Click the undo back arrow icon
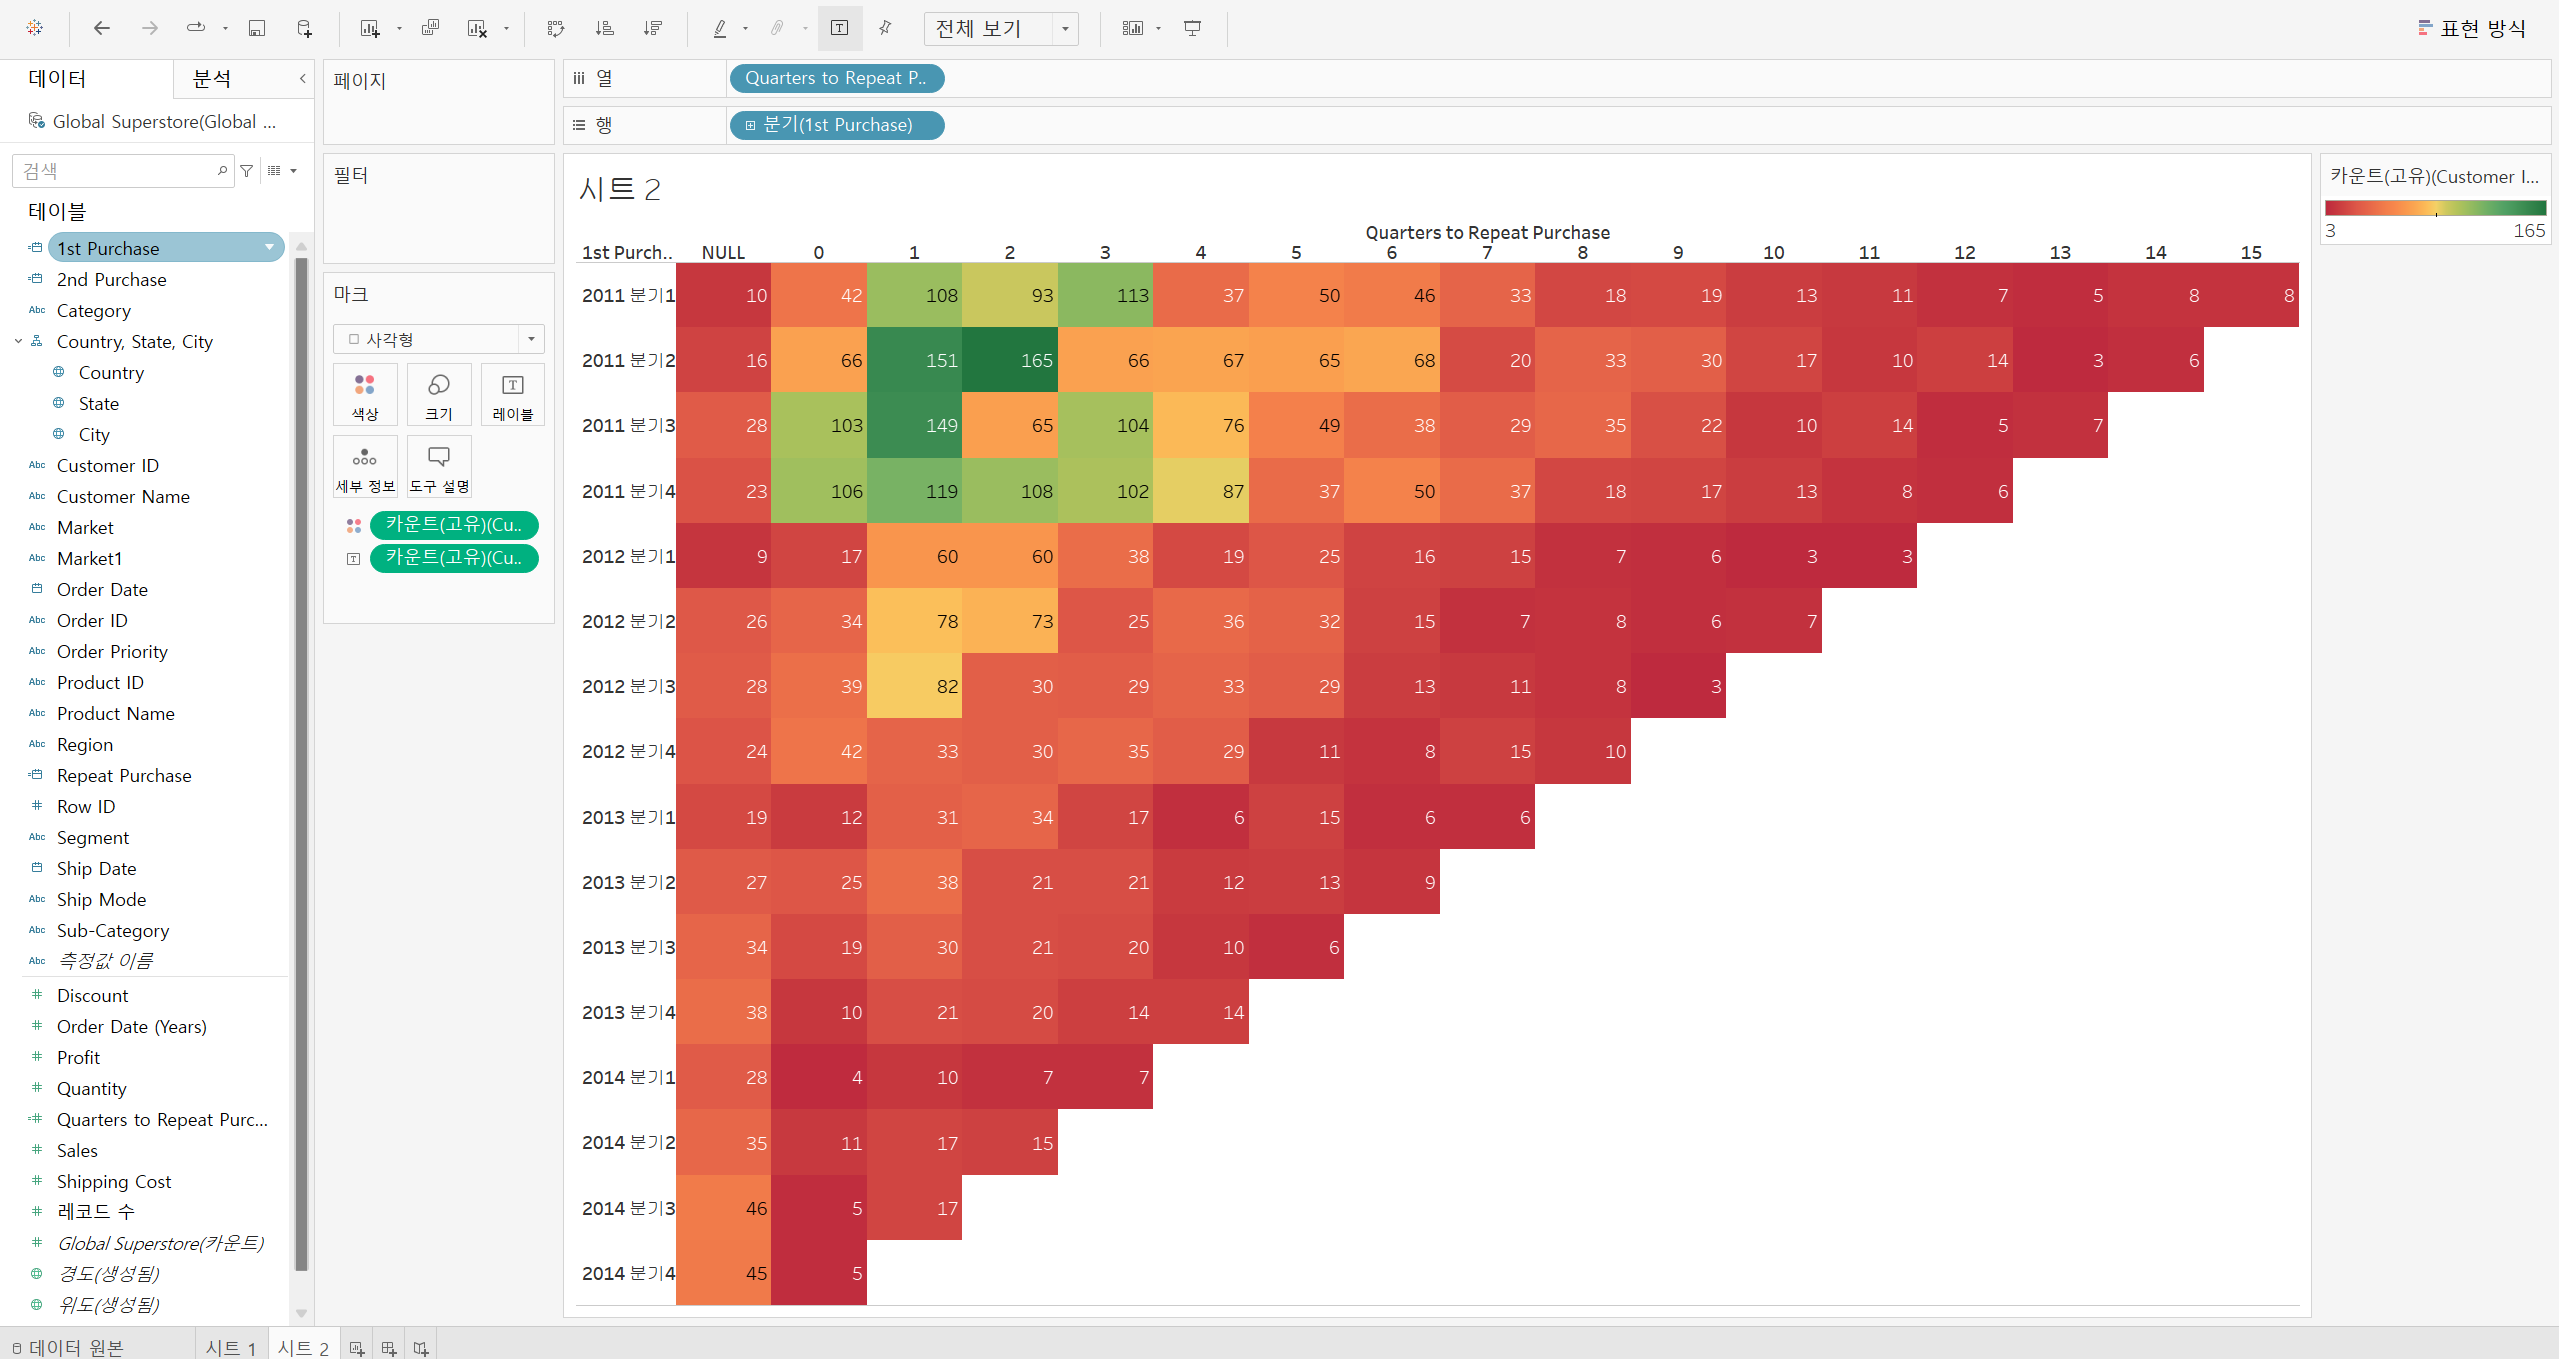This screenshot has height=1359, width=2559. (101, 28)
